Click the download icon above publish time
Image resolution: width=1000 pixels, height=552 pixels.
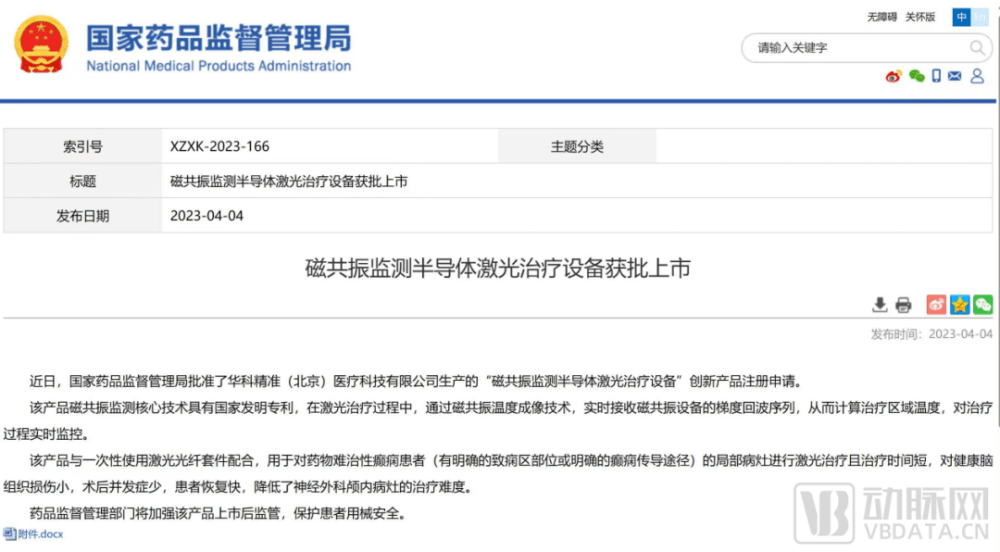coord(880,305)
